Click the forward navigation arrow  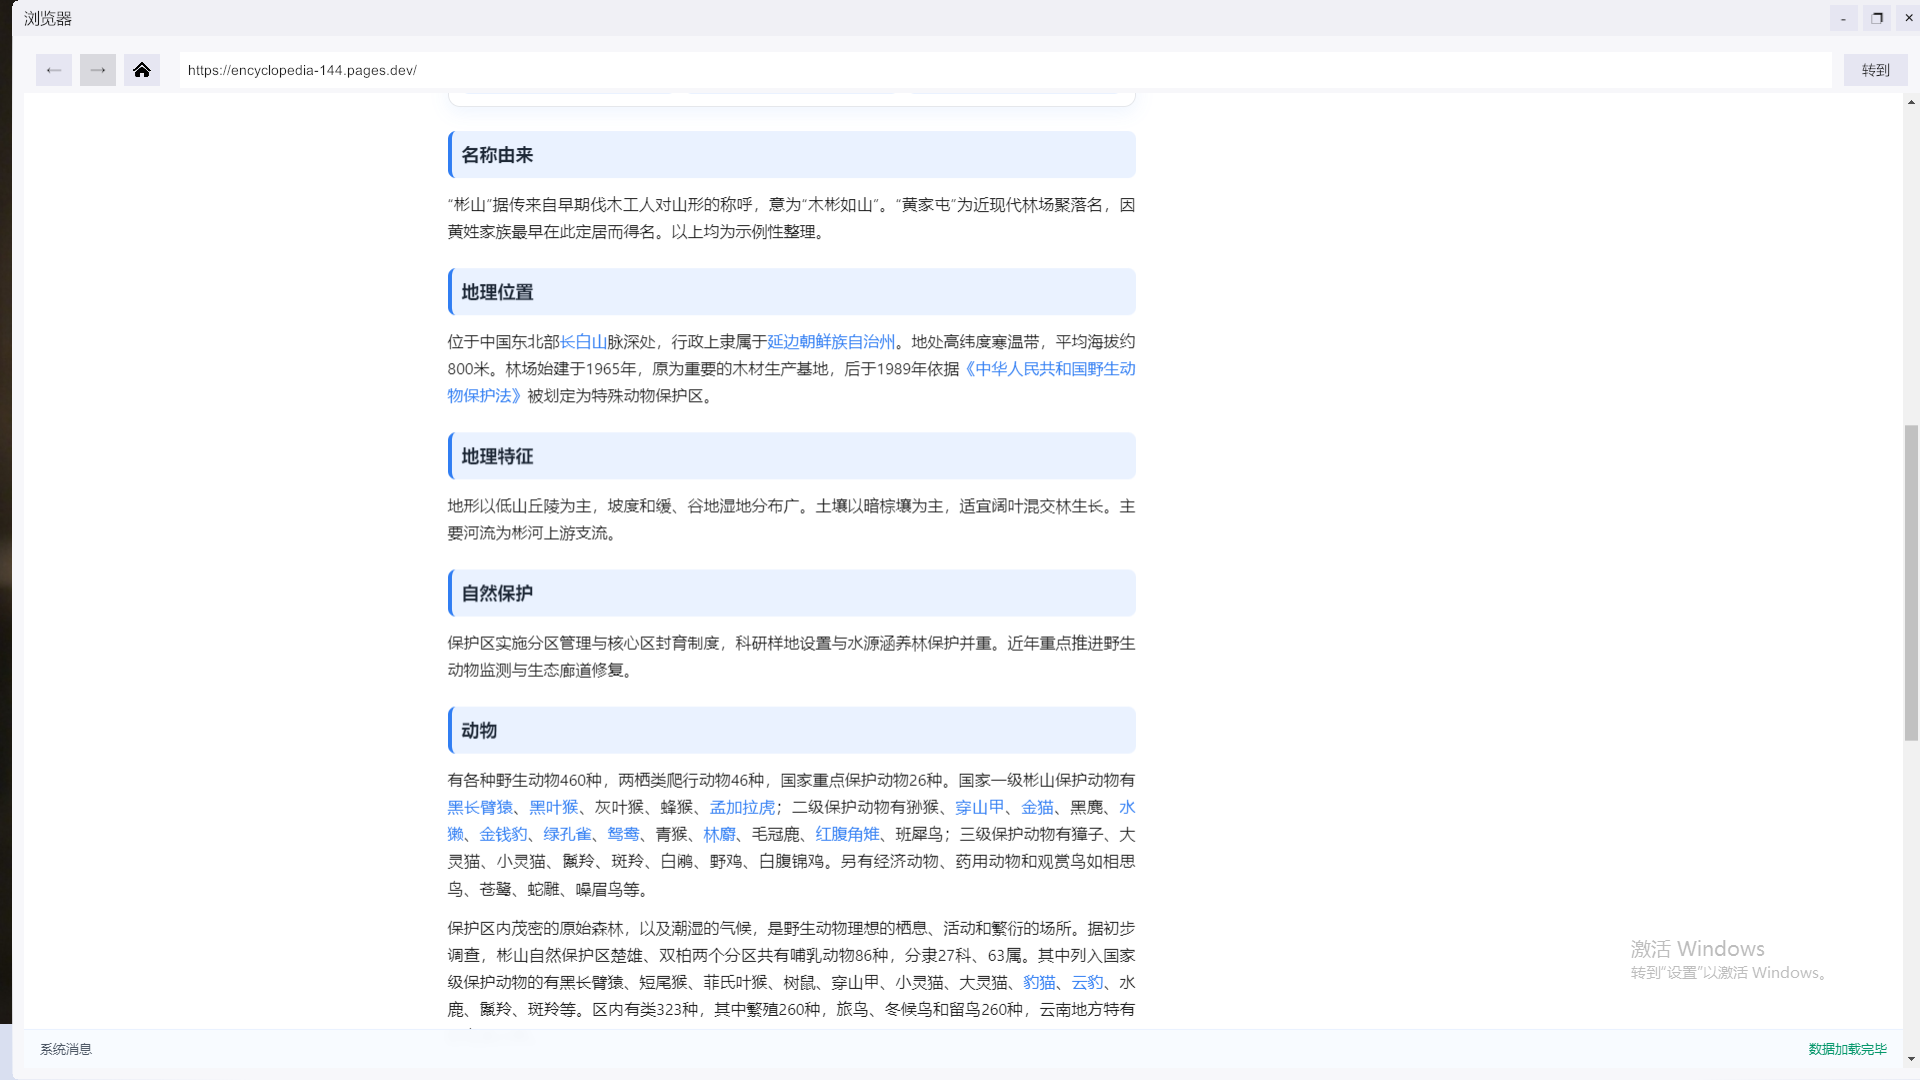[97, 70]
